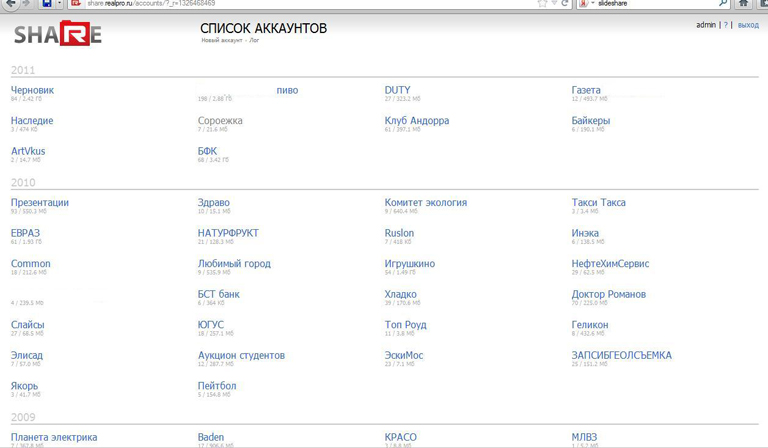Viewport: 768px width, 448px height.
Task: Open the ArtVkus account
Action: point(28,151)
